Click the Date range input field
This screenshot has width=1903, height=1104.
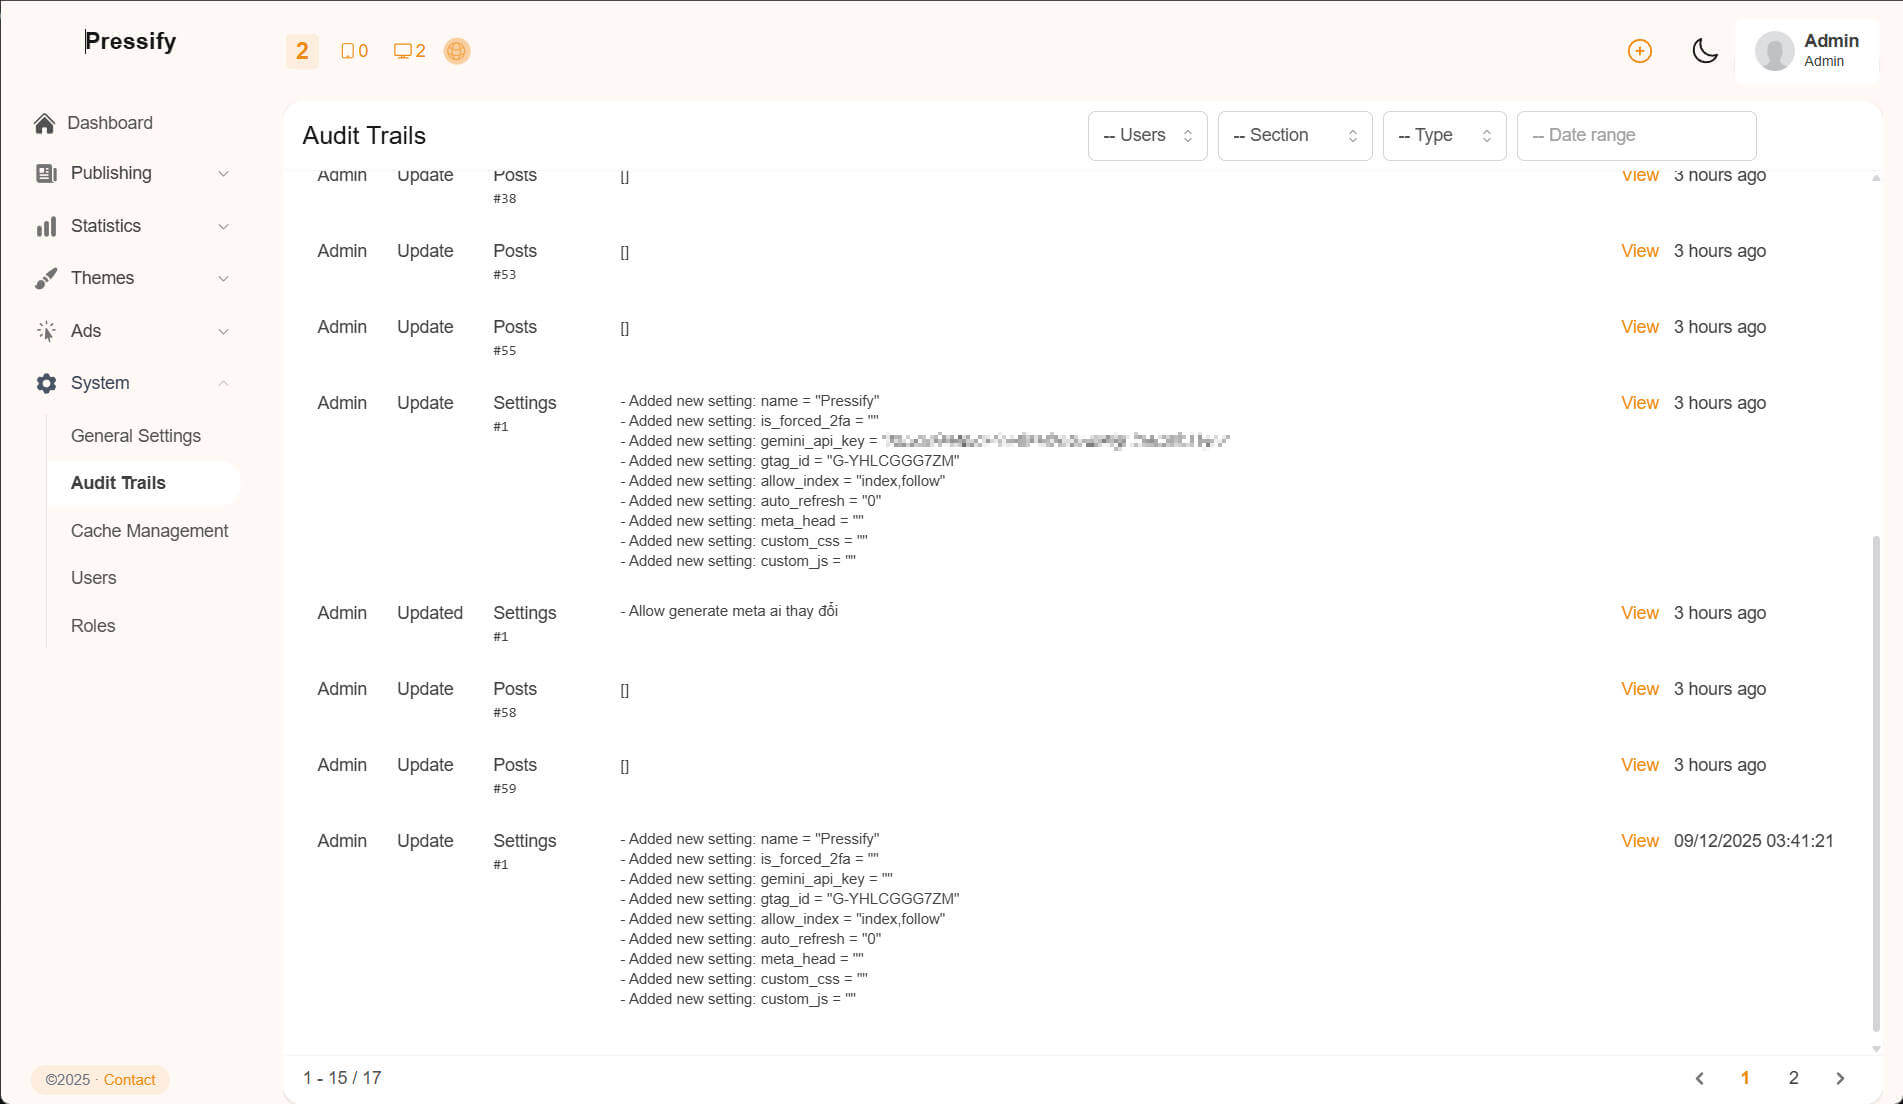pos(1635,135)
